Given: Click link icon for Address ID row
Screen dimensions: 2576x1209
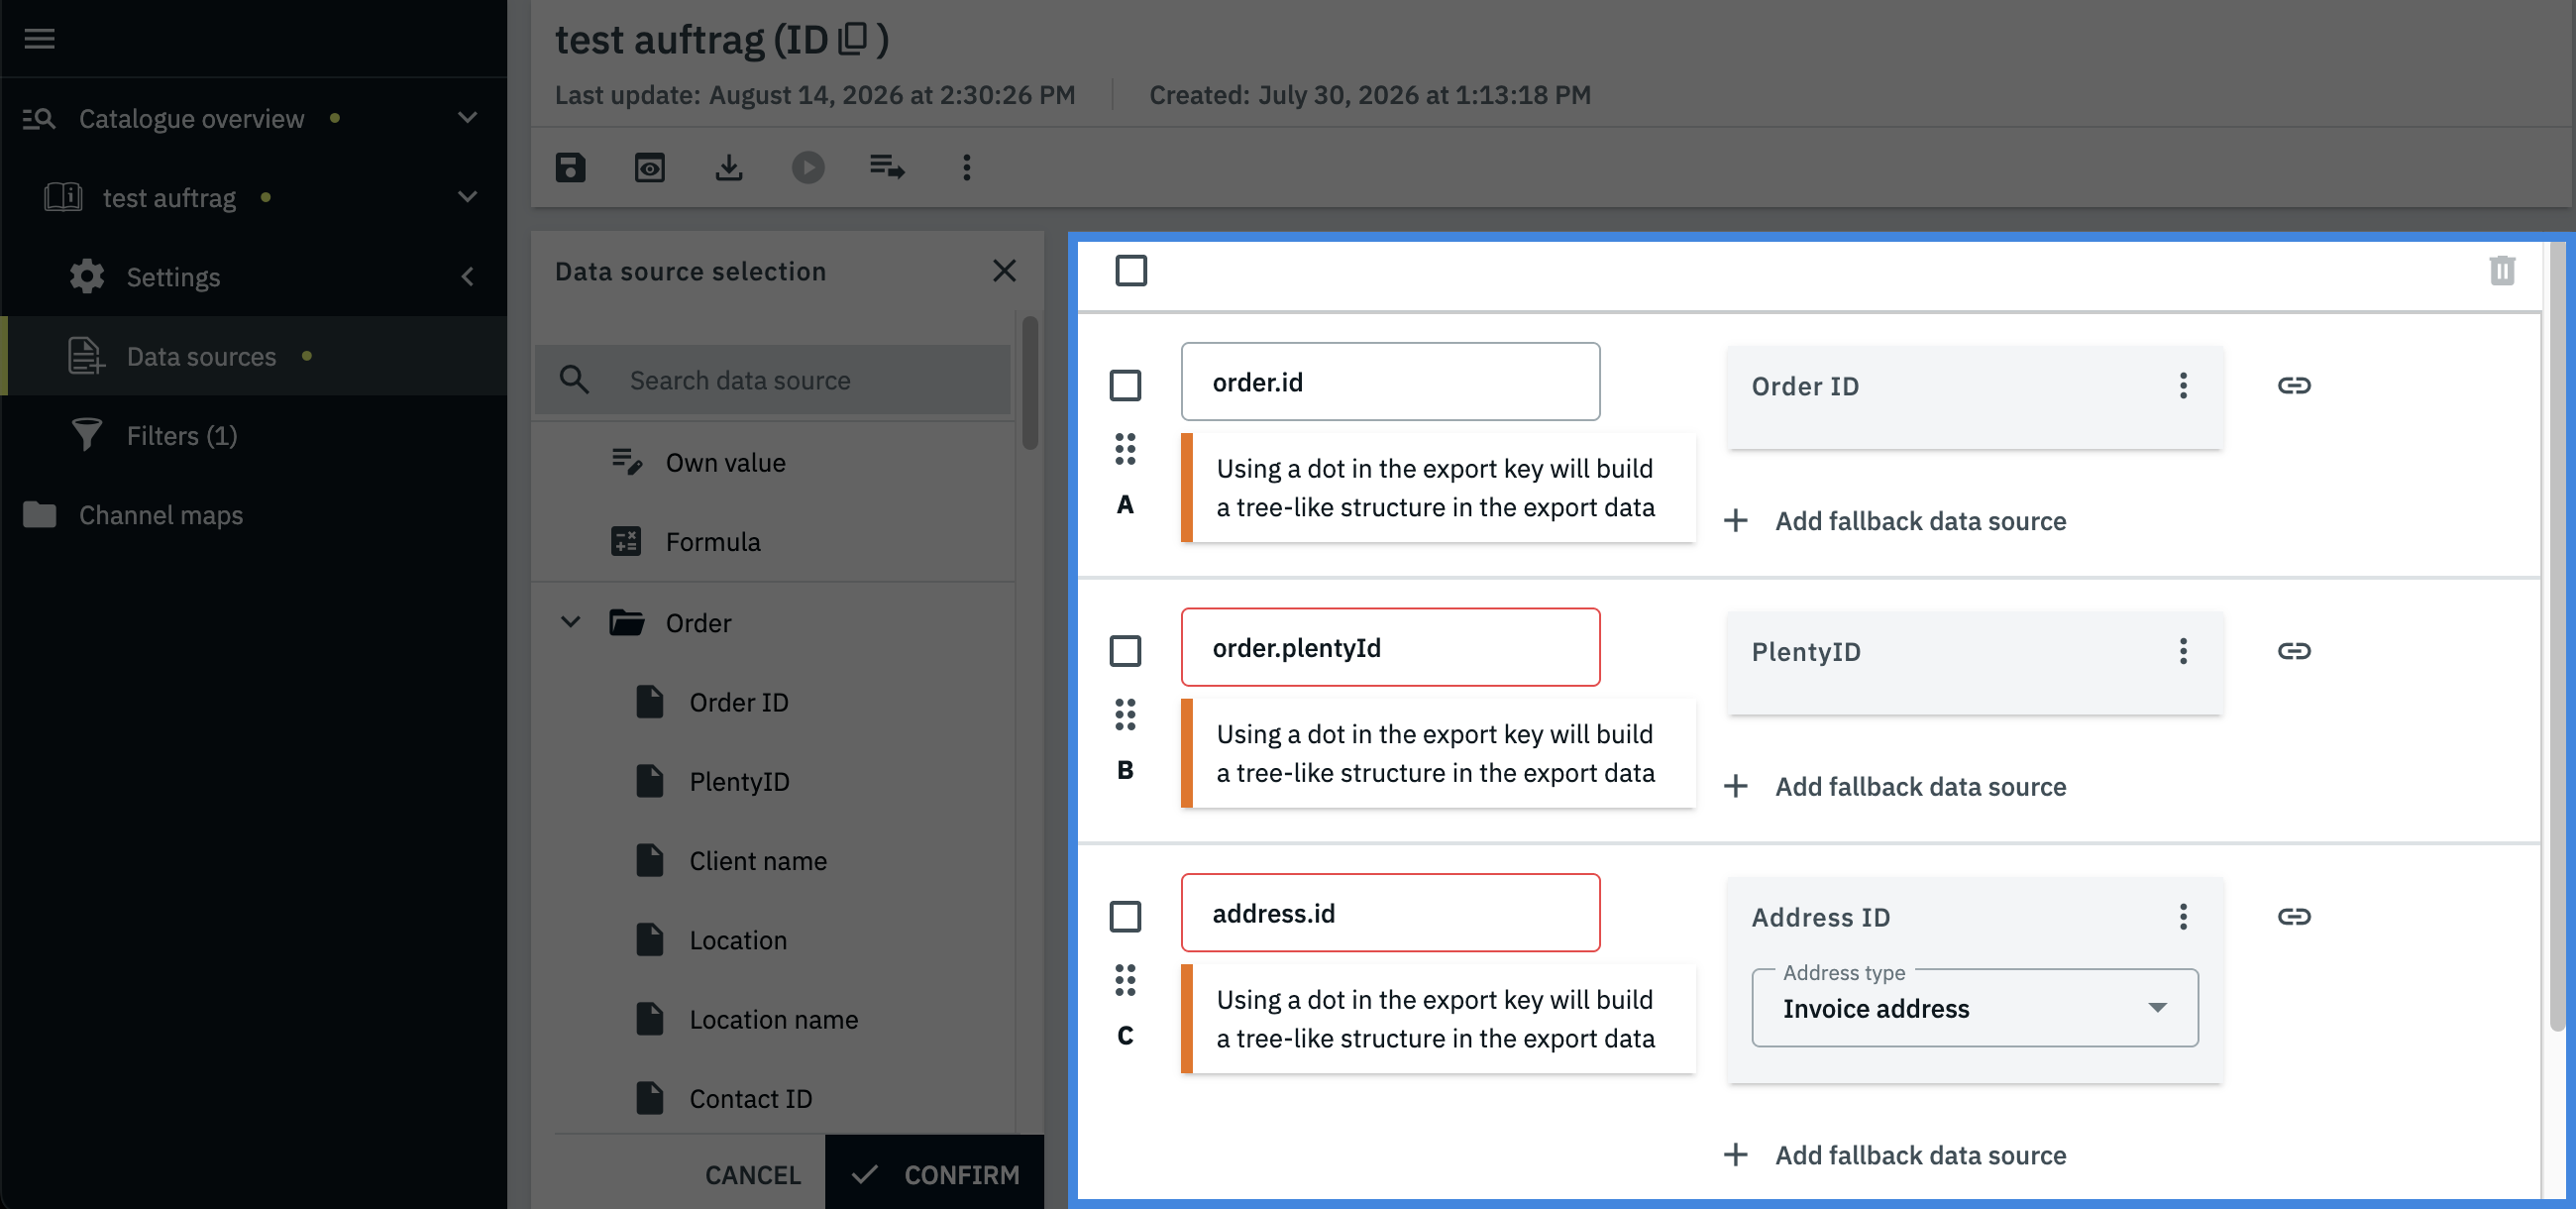Looking at the screenshot, I should (2294, 916).
